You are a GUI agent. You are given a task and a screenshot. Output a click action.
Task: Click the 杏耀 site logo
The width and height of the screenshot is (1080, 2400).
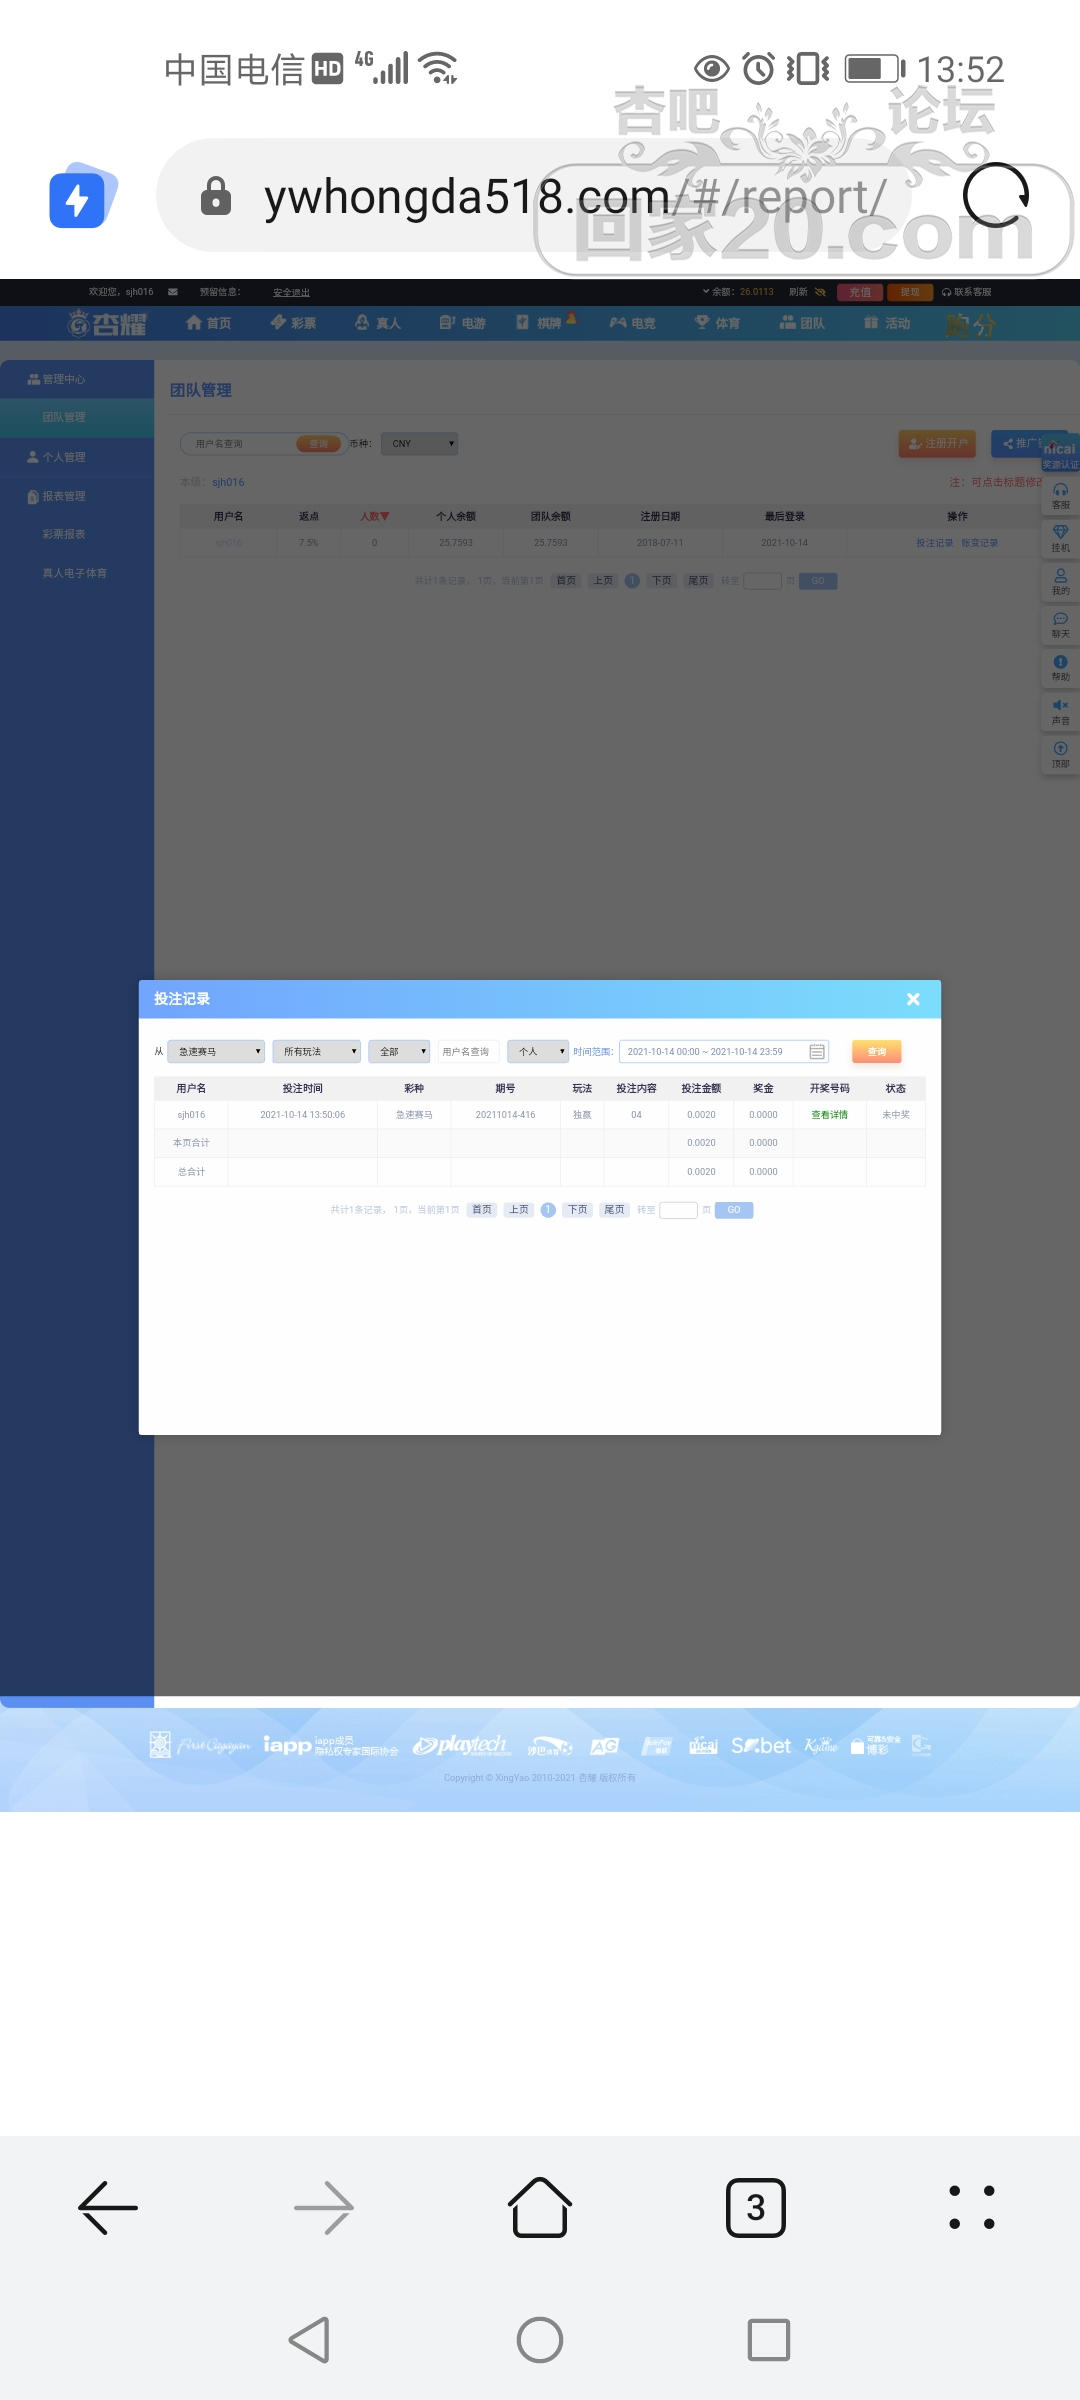[107, 323]
